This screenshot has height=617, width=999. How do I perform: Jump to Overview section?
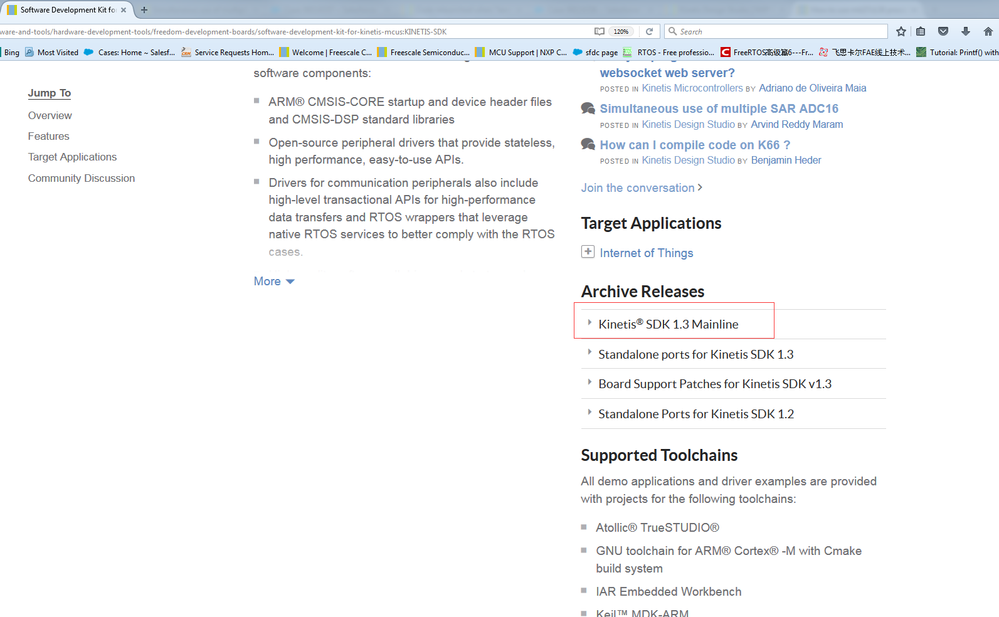tap(50, 115)
